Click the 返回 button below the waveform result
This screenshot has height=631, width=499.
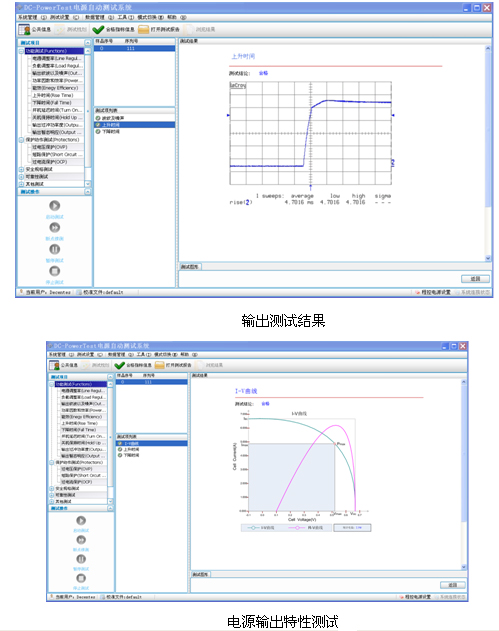tap(475, 278)
